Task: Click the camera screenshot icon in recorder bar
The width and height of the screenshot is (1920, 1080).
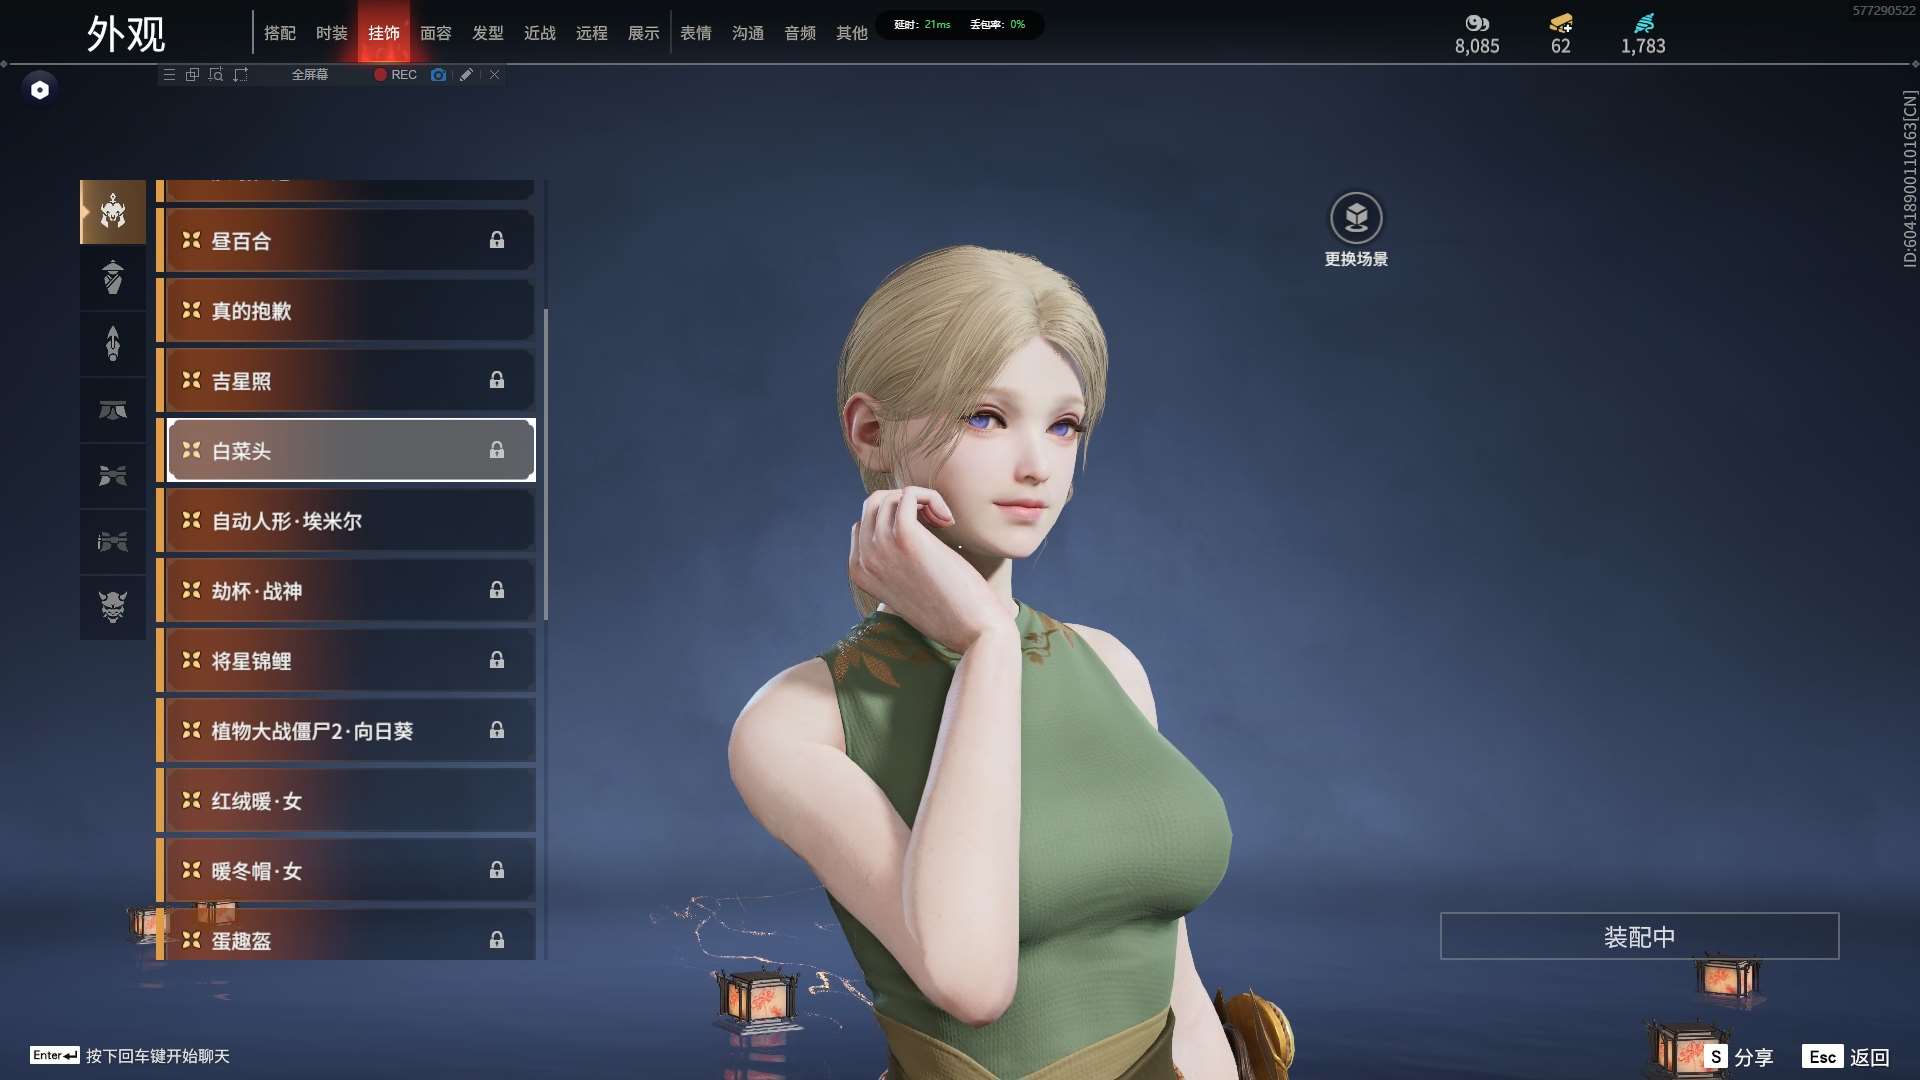Action: [x=438, y=74]
